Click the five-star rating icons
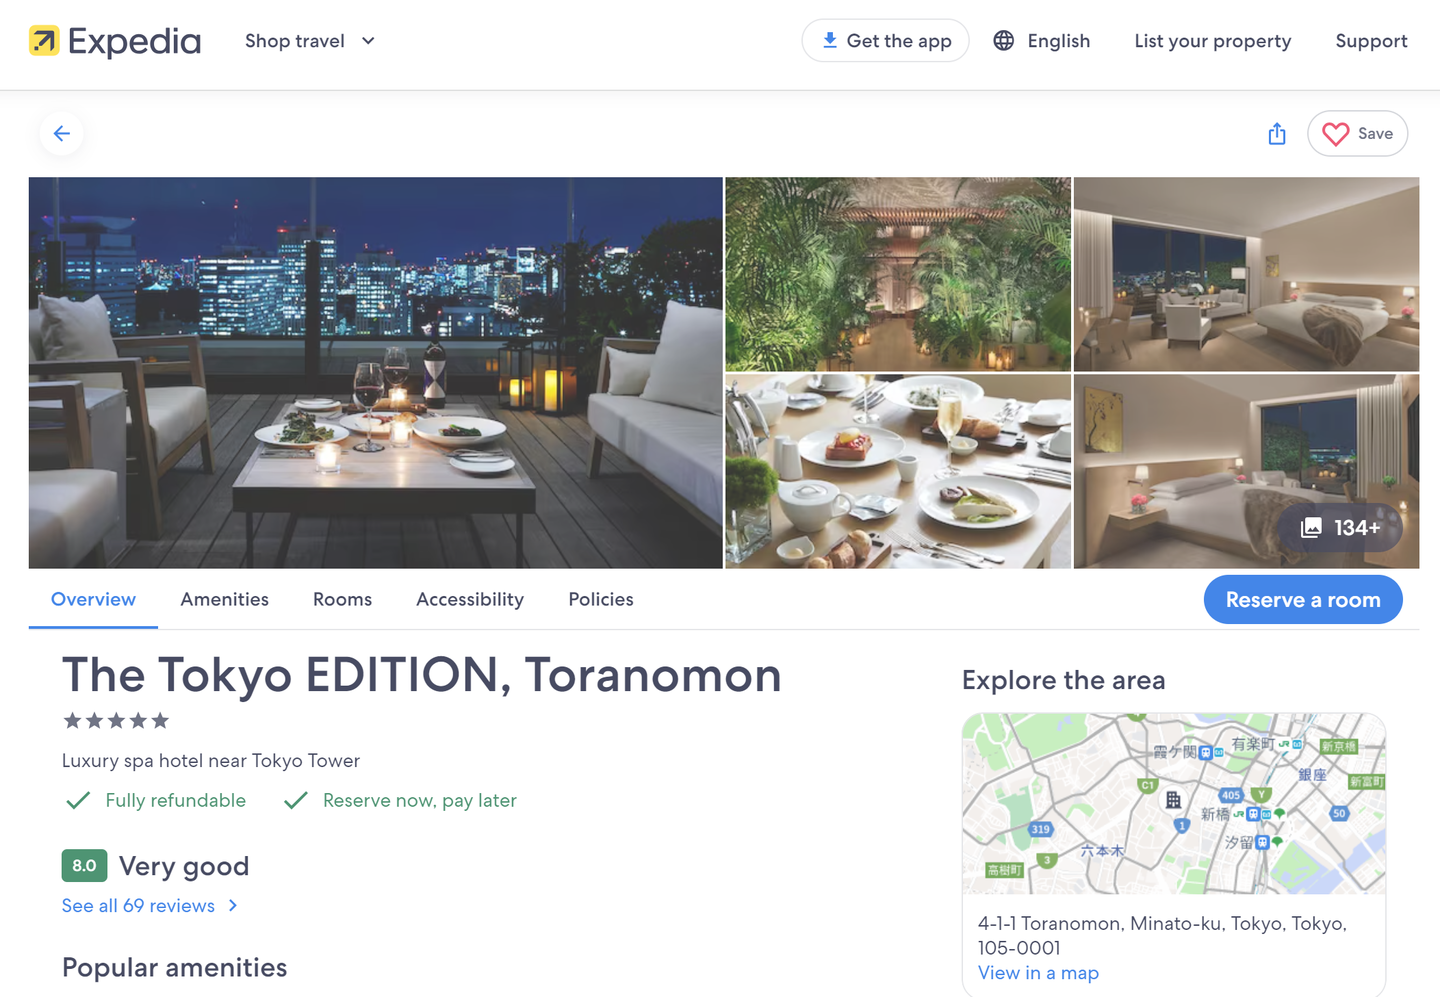Image resolution: width=1440 pixels, height=997 pixels. [x=116, y=721]
